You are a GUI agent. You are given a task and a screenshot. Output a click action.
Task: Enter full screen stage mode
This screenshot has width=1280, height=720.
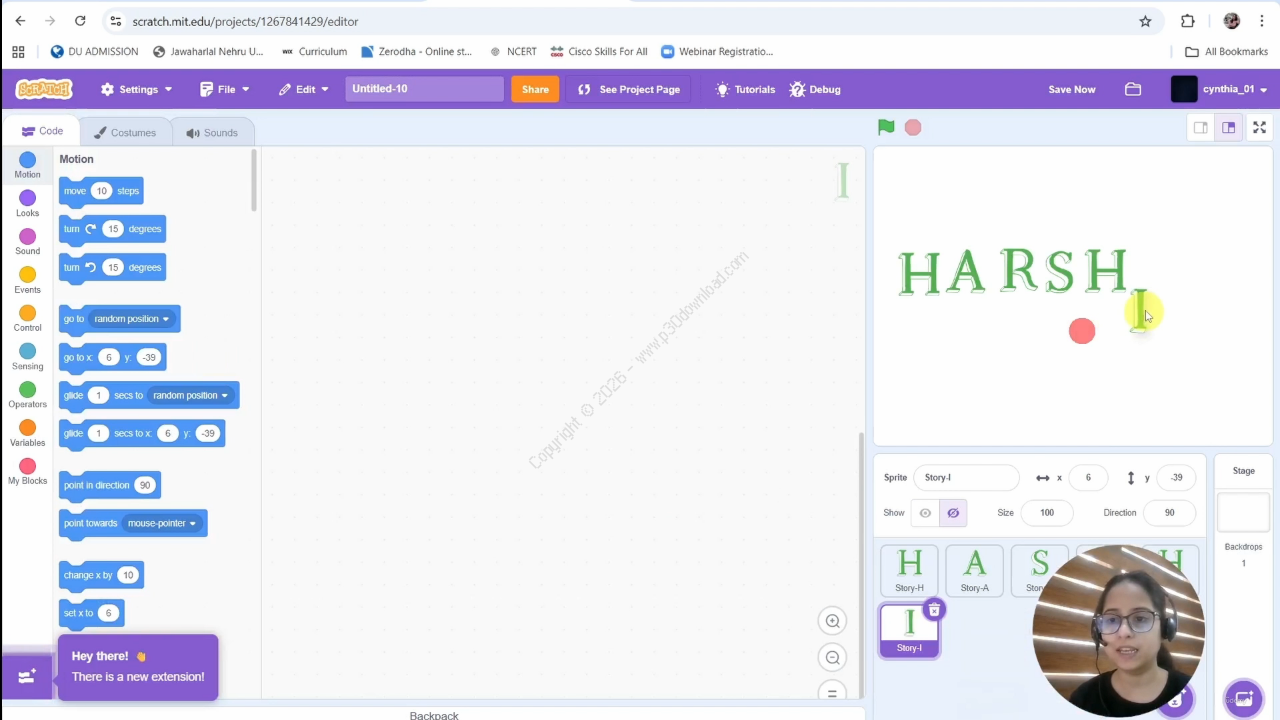(x=1259, y=127)
